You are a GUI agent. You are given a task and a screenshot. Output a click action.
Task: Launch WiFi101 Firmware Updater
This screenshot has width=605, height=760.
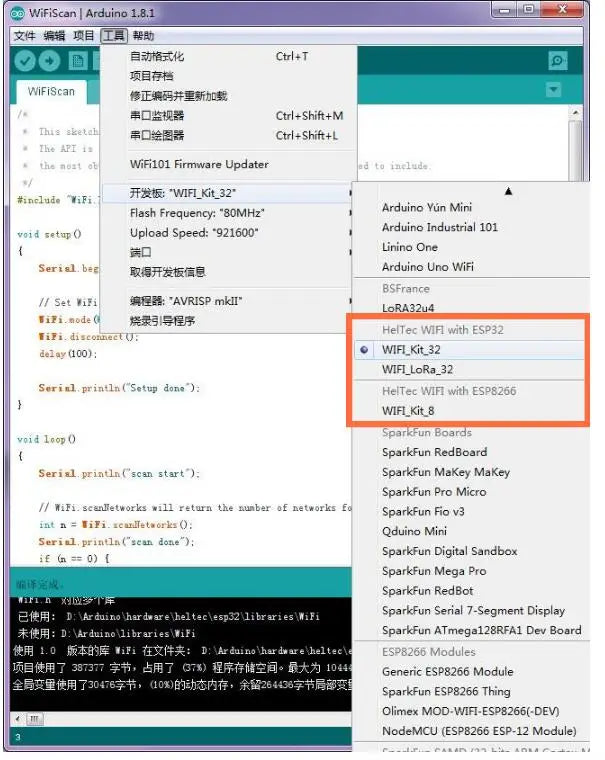[229, 164]
